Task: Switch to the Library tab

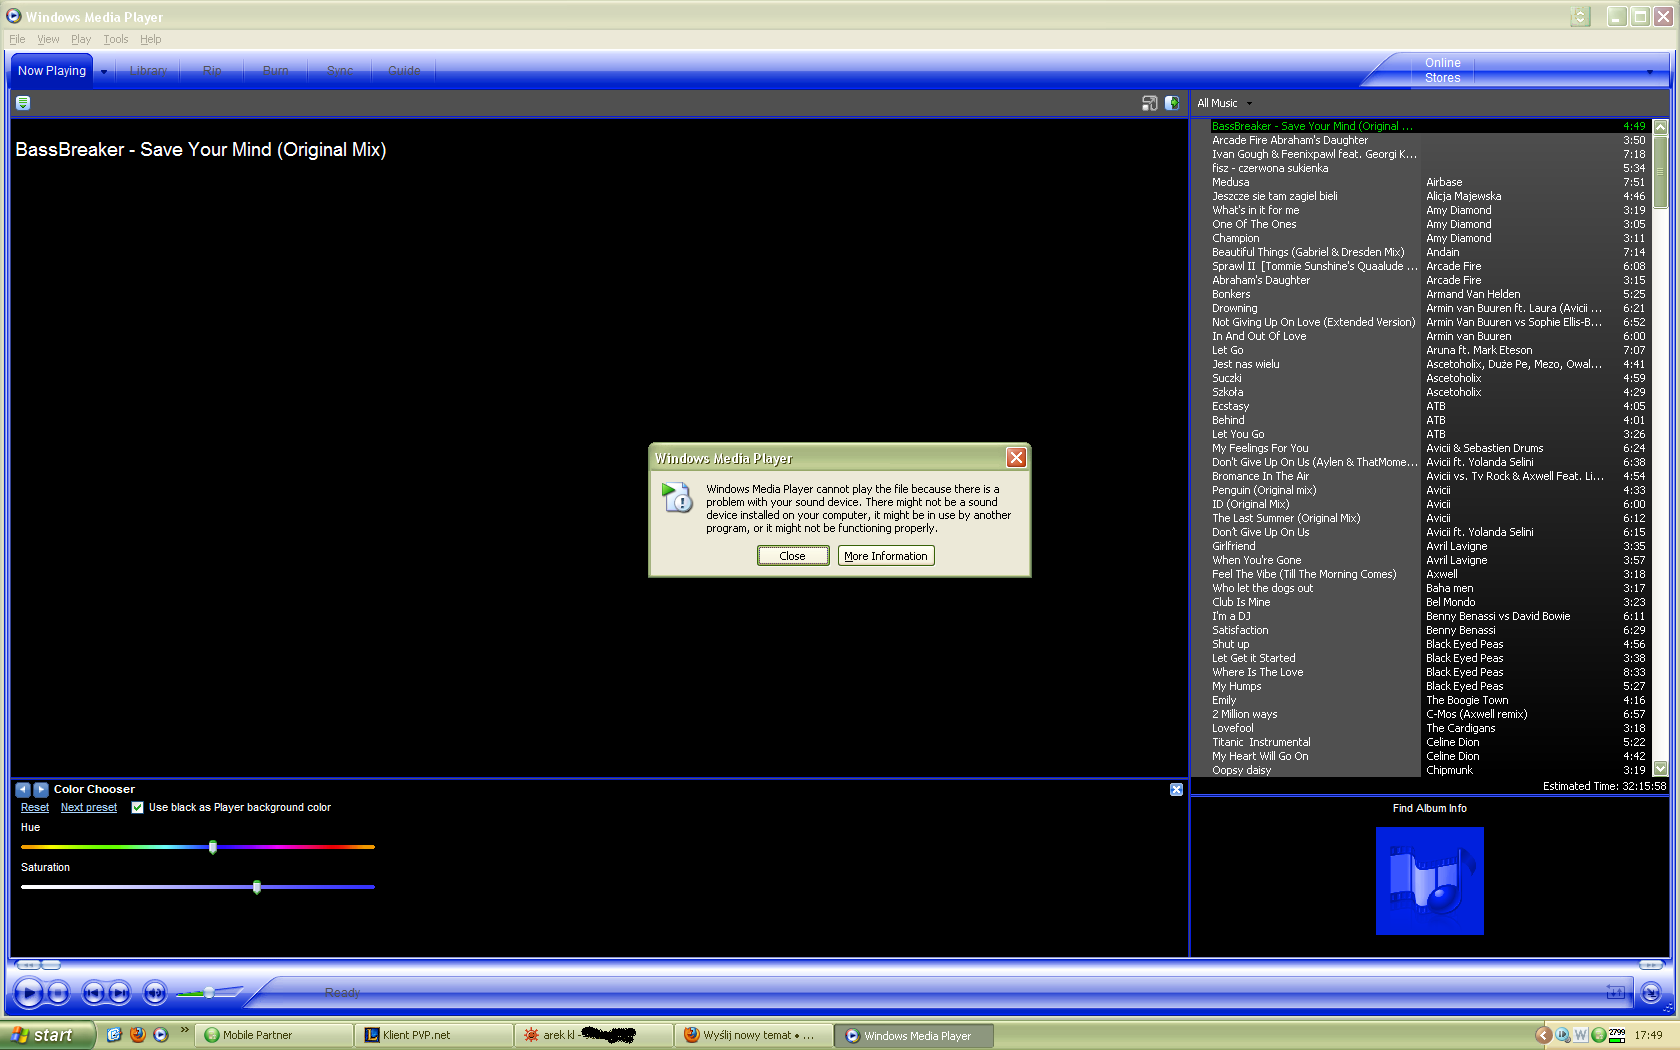Action: [x=148, y=71]
